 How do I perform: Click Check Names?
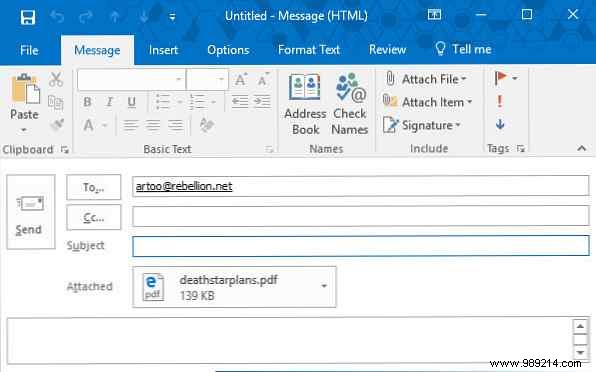pyautogui.click(x=350, y=104)
